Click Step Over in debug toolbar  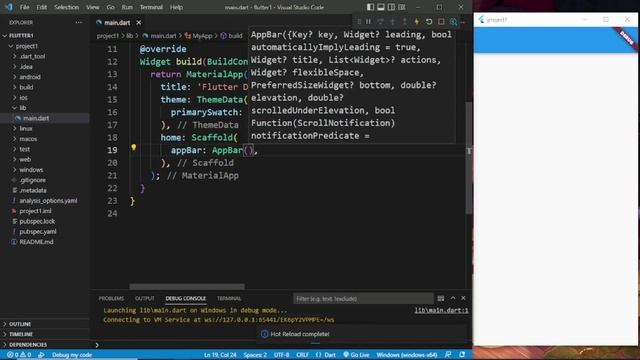click(380, 22)
